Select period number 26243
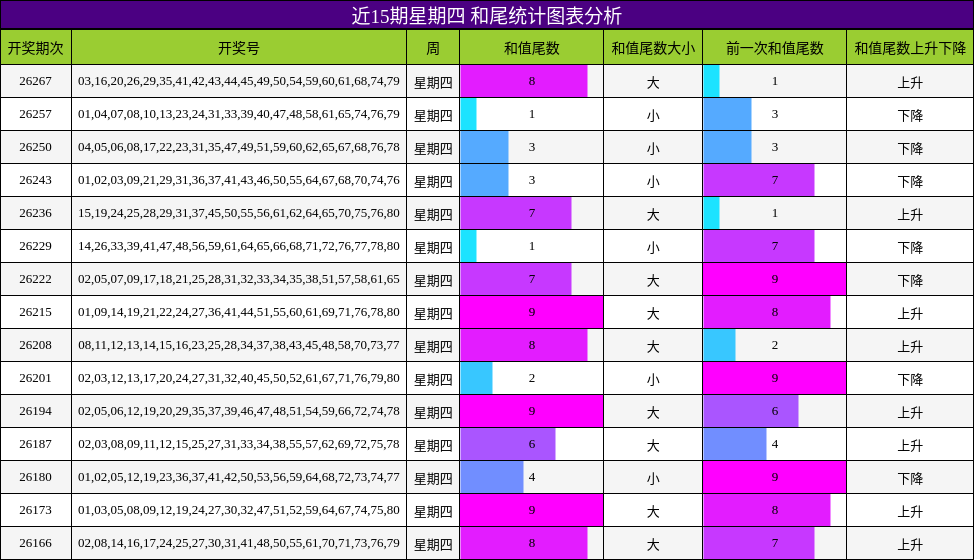This screenshot has height=560, width=974. coord(35,180)
